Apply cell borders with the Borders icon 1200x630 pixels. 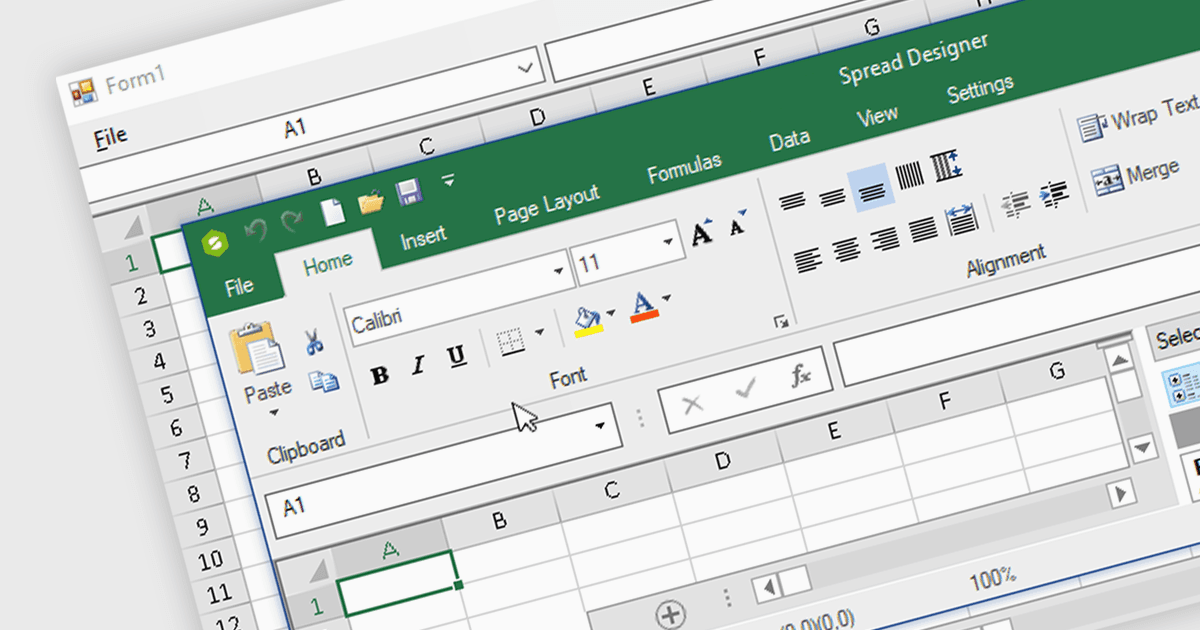tap(512, 342)
